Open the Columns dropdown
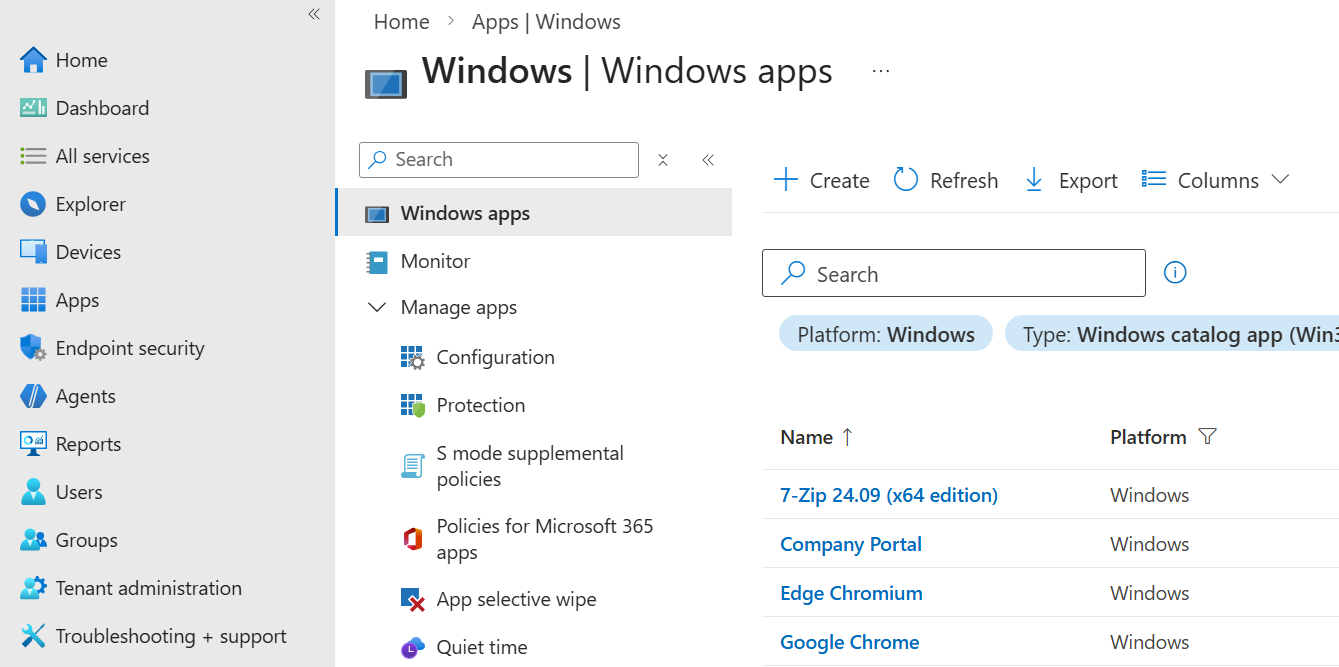 pos(1216,180)
